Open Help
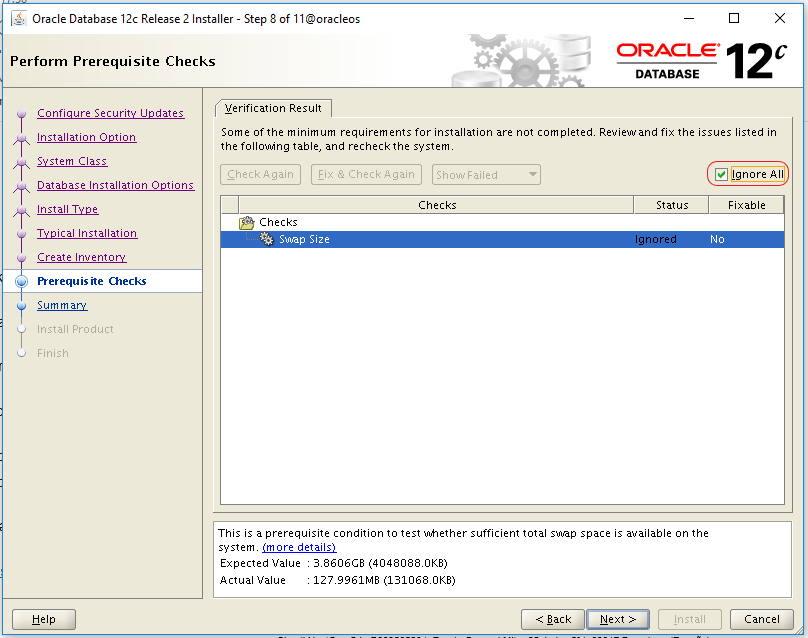Image resolution: width=808 pixels, height=638 pixels. pyautogui.click(x=44, y=619)
